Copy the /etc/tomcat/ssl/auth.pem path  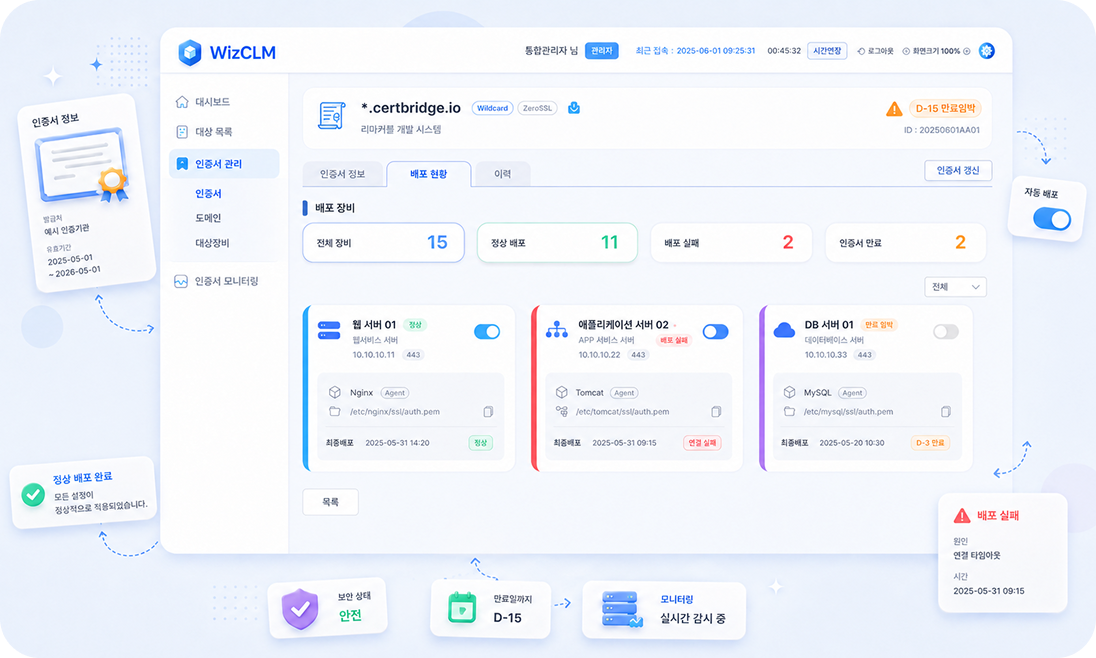[x=716, y=412]
